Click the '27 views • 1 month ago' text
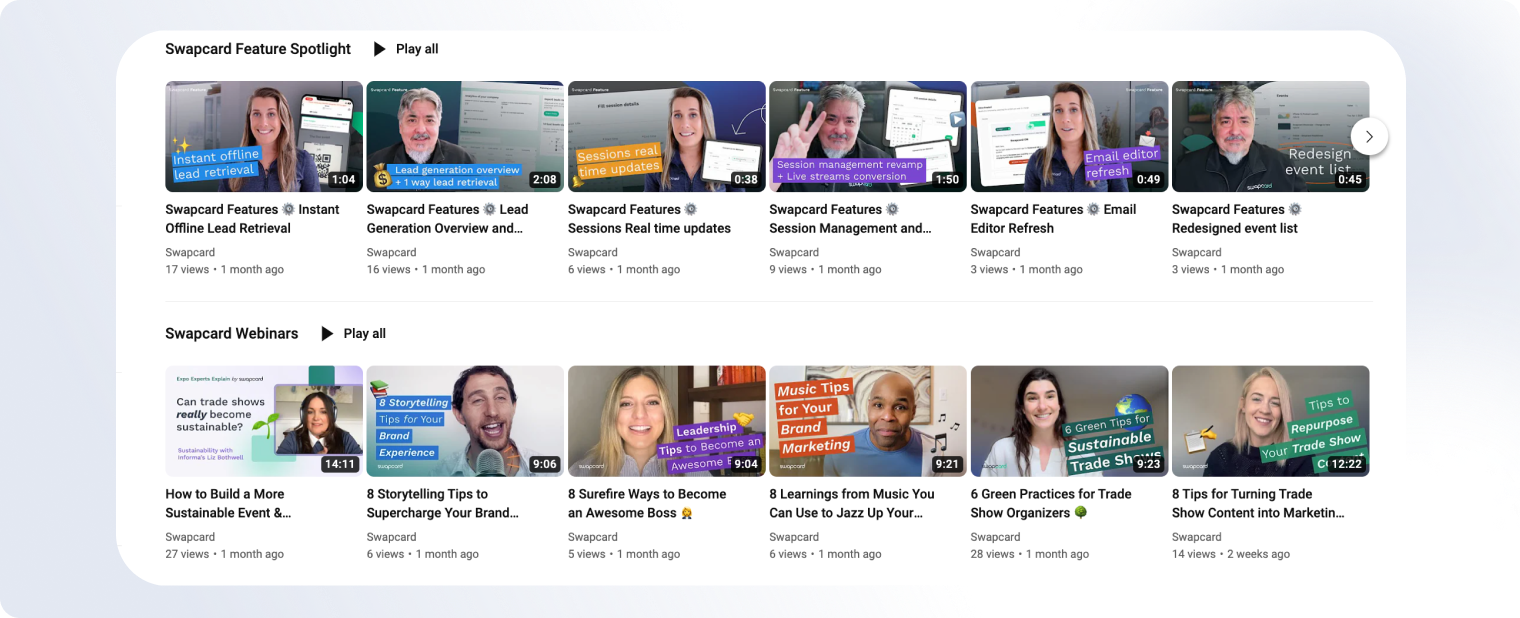Screen dimensions: 1520x618 [x=225, y=555]
